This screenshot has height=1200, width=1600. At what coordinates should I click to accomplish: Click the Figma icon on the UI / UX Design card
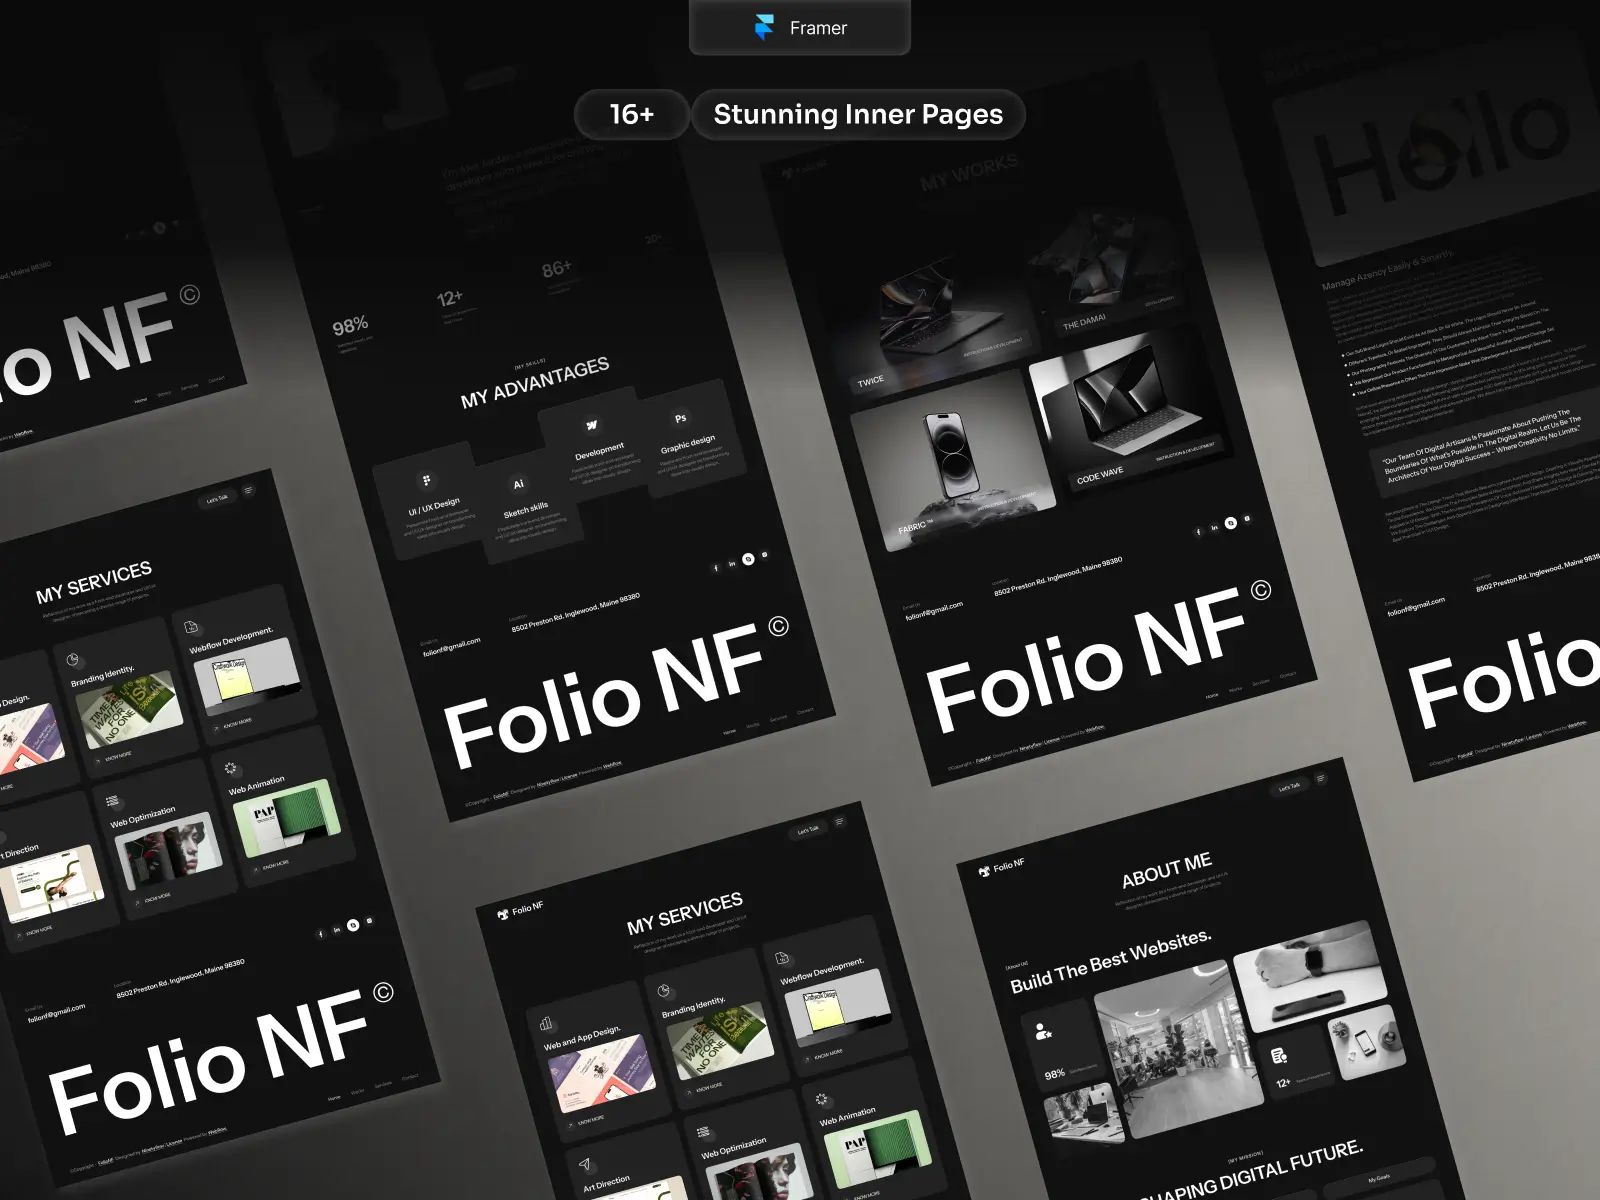(426, 481)
